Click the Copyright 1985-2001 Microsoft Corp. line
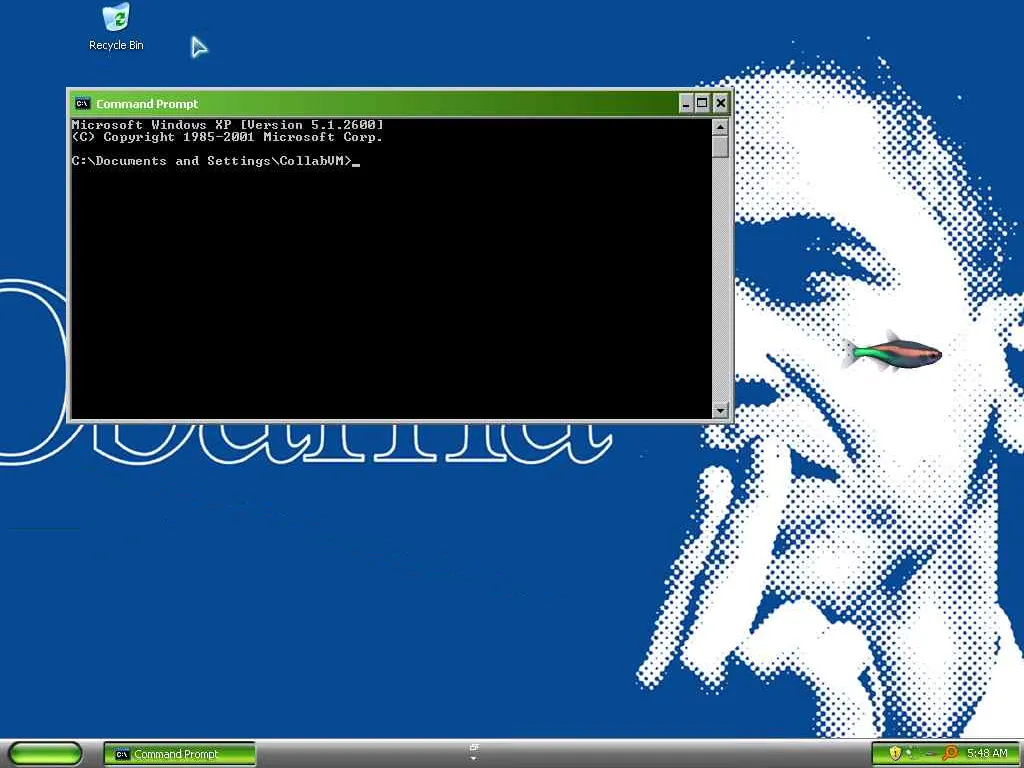1024x768 pixels. [x=227, y=137]
